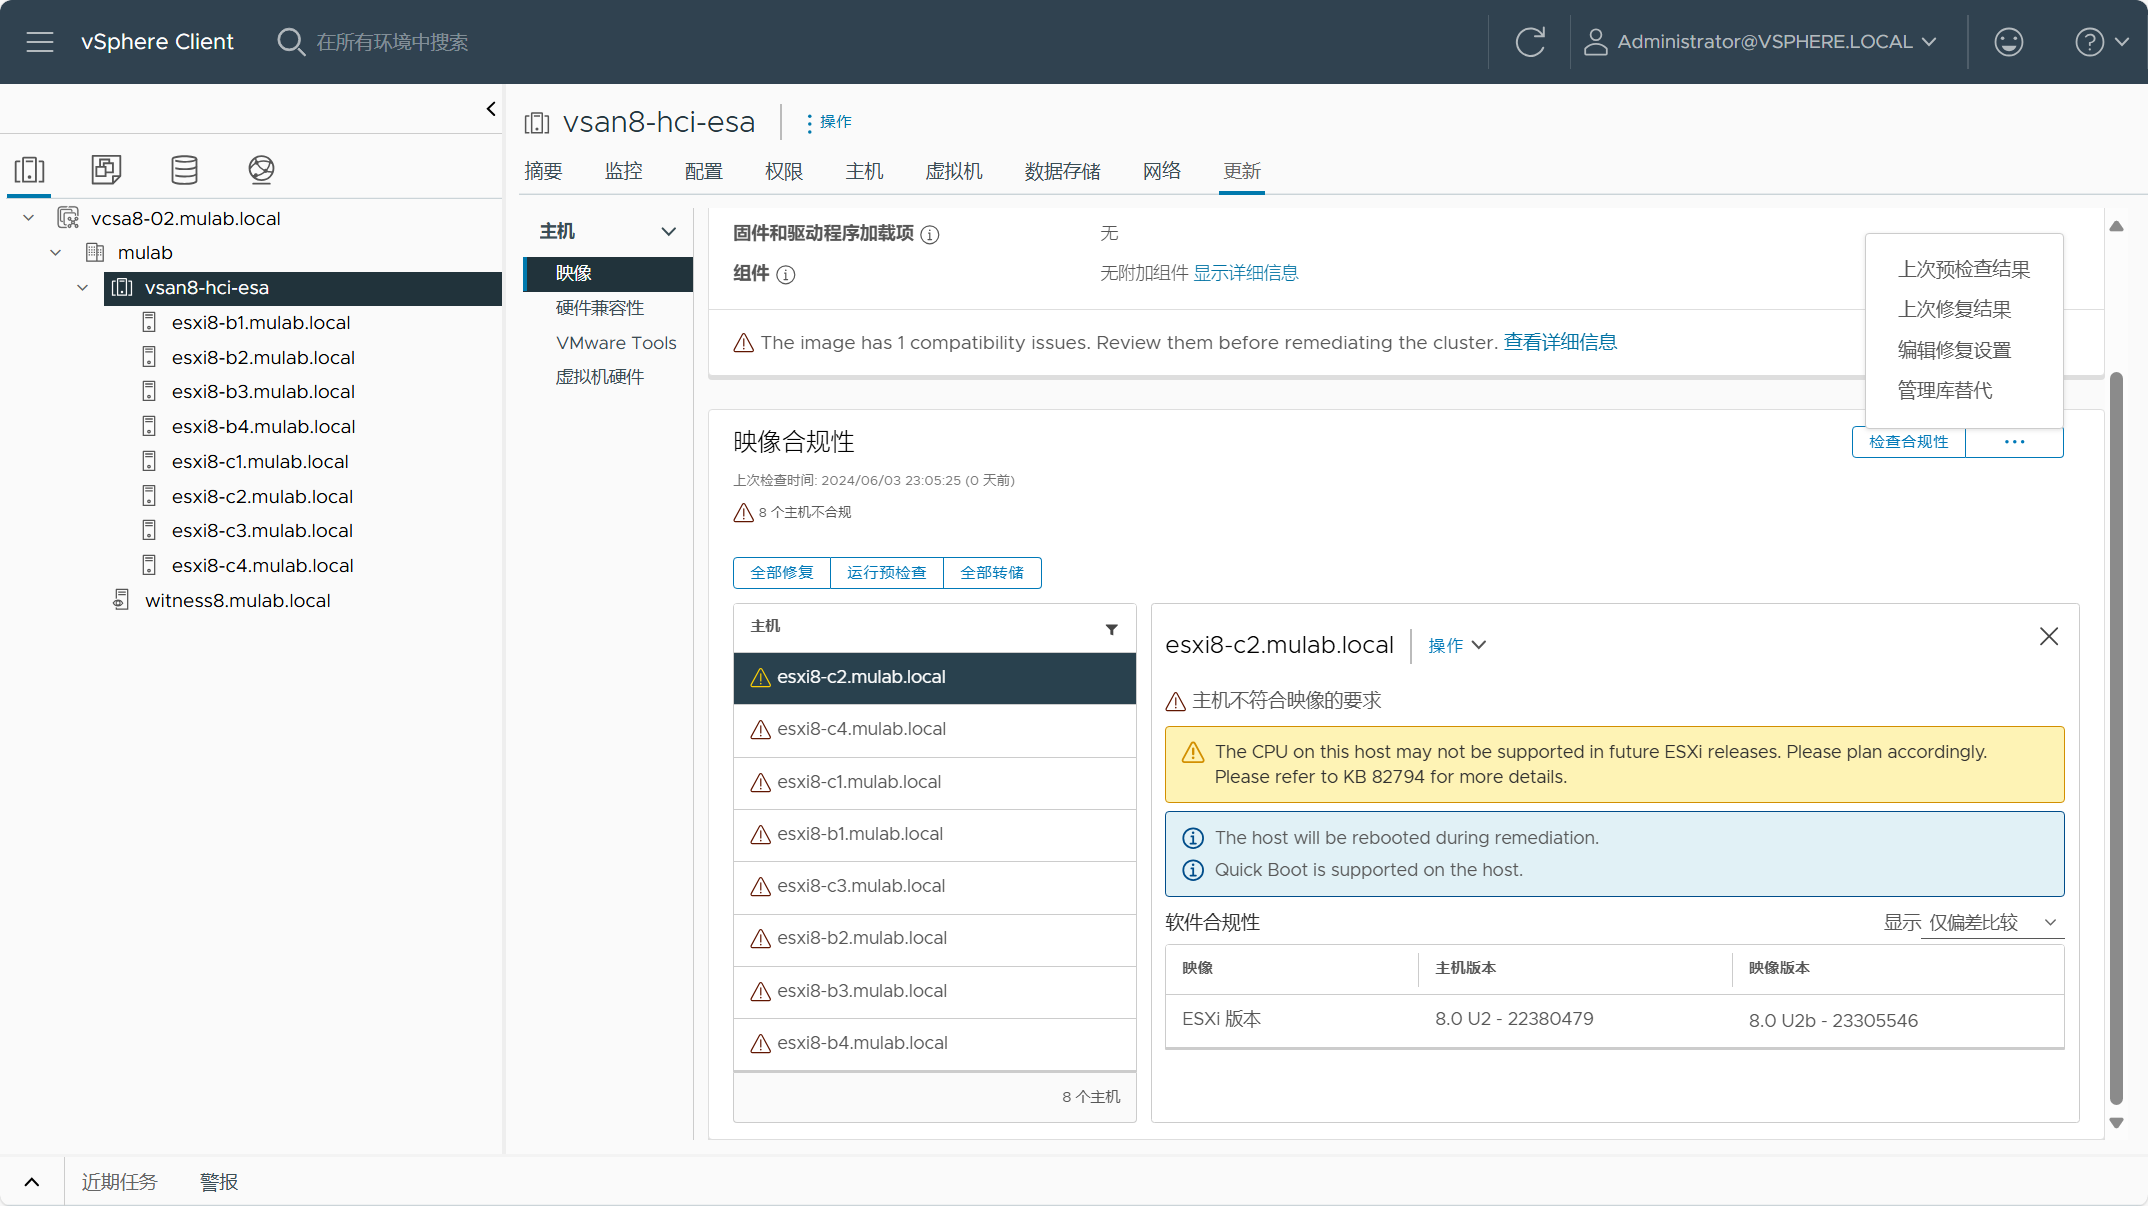Switch to Hosts and Clusters inventory view

click(x=30, y=169)
